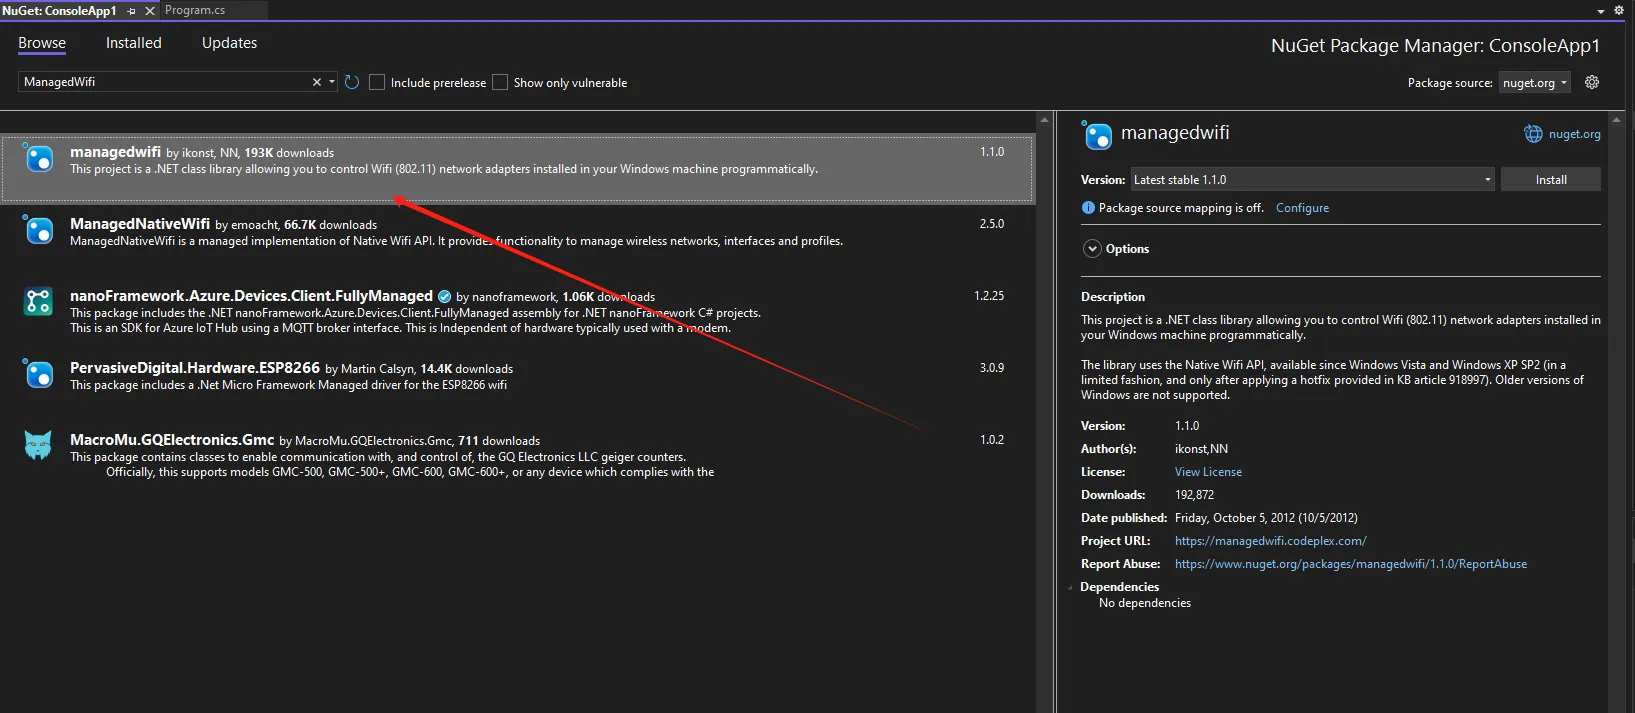This screenshot has width=1635, height=713.
Task: Select the PervasiveDigital.Hardware.ESP8266 package name
Action: (x=195, y=368)
